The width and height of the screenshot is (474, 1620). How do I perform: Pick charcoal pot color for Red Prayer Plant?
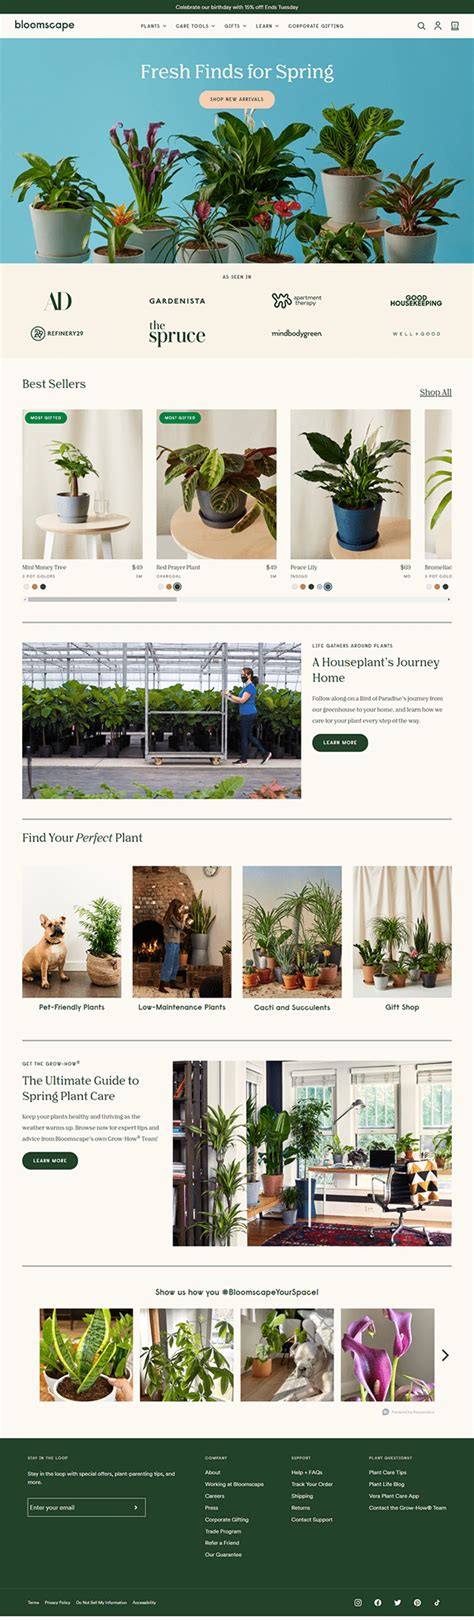[x=177, y=587]
